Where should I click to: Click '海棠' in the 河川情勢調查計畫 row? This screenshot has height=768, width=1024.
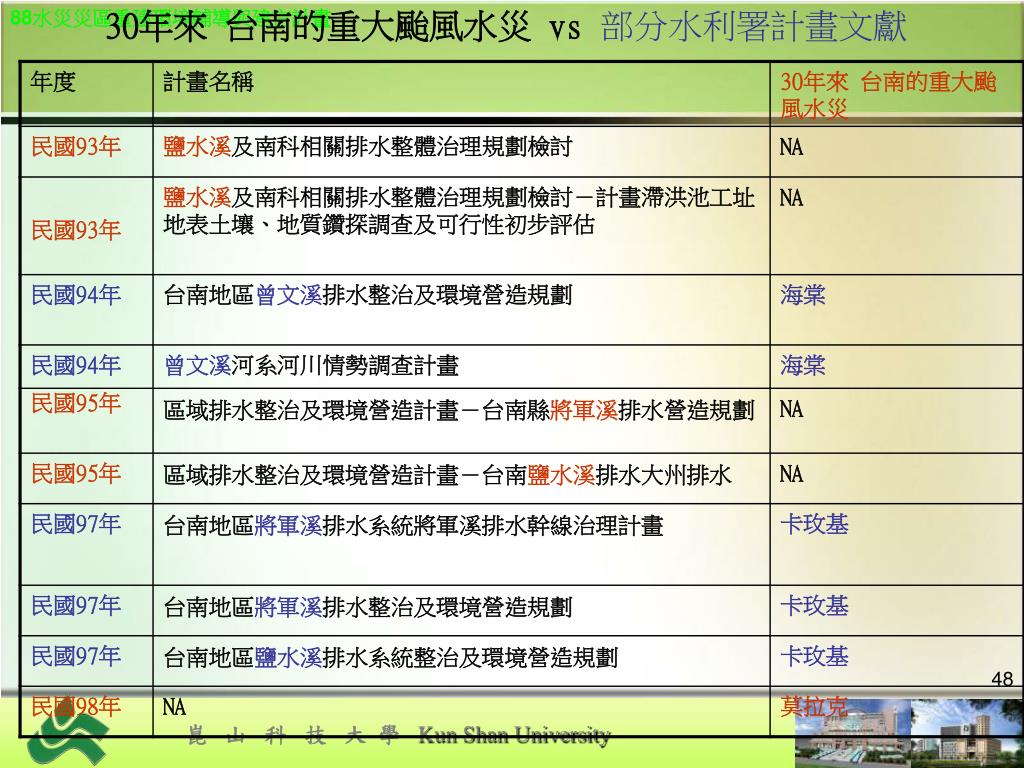coord(803,365)
